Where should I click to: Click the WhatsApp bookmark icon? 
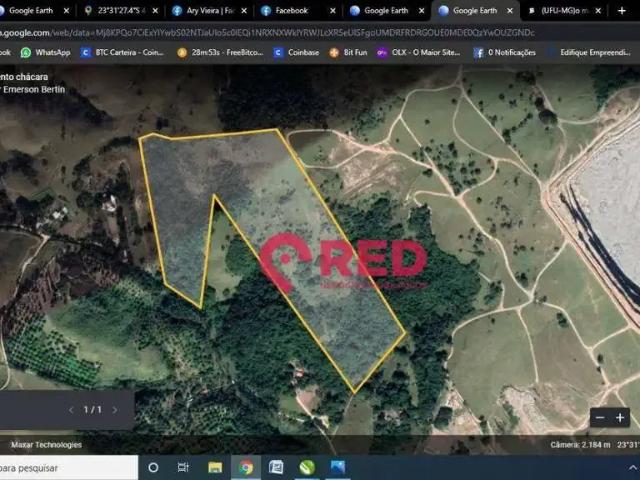[x=26, y=53]
